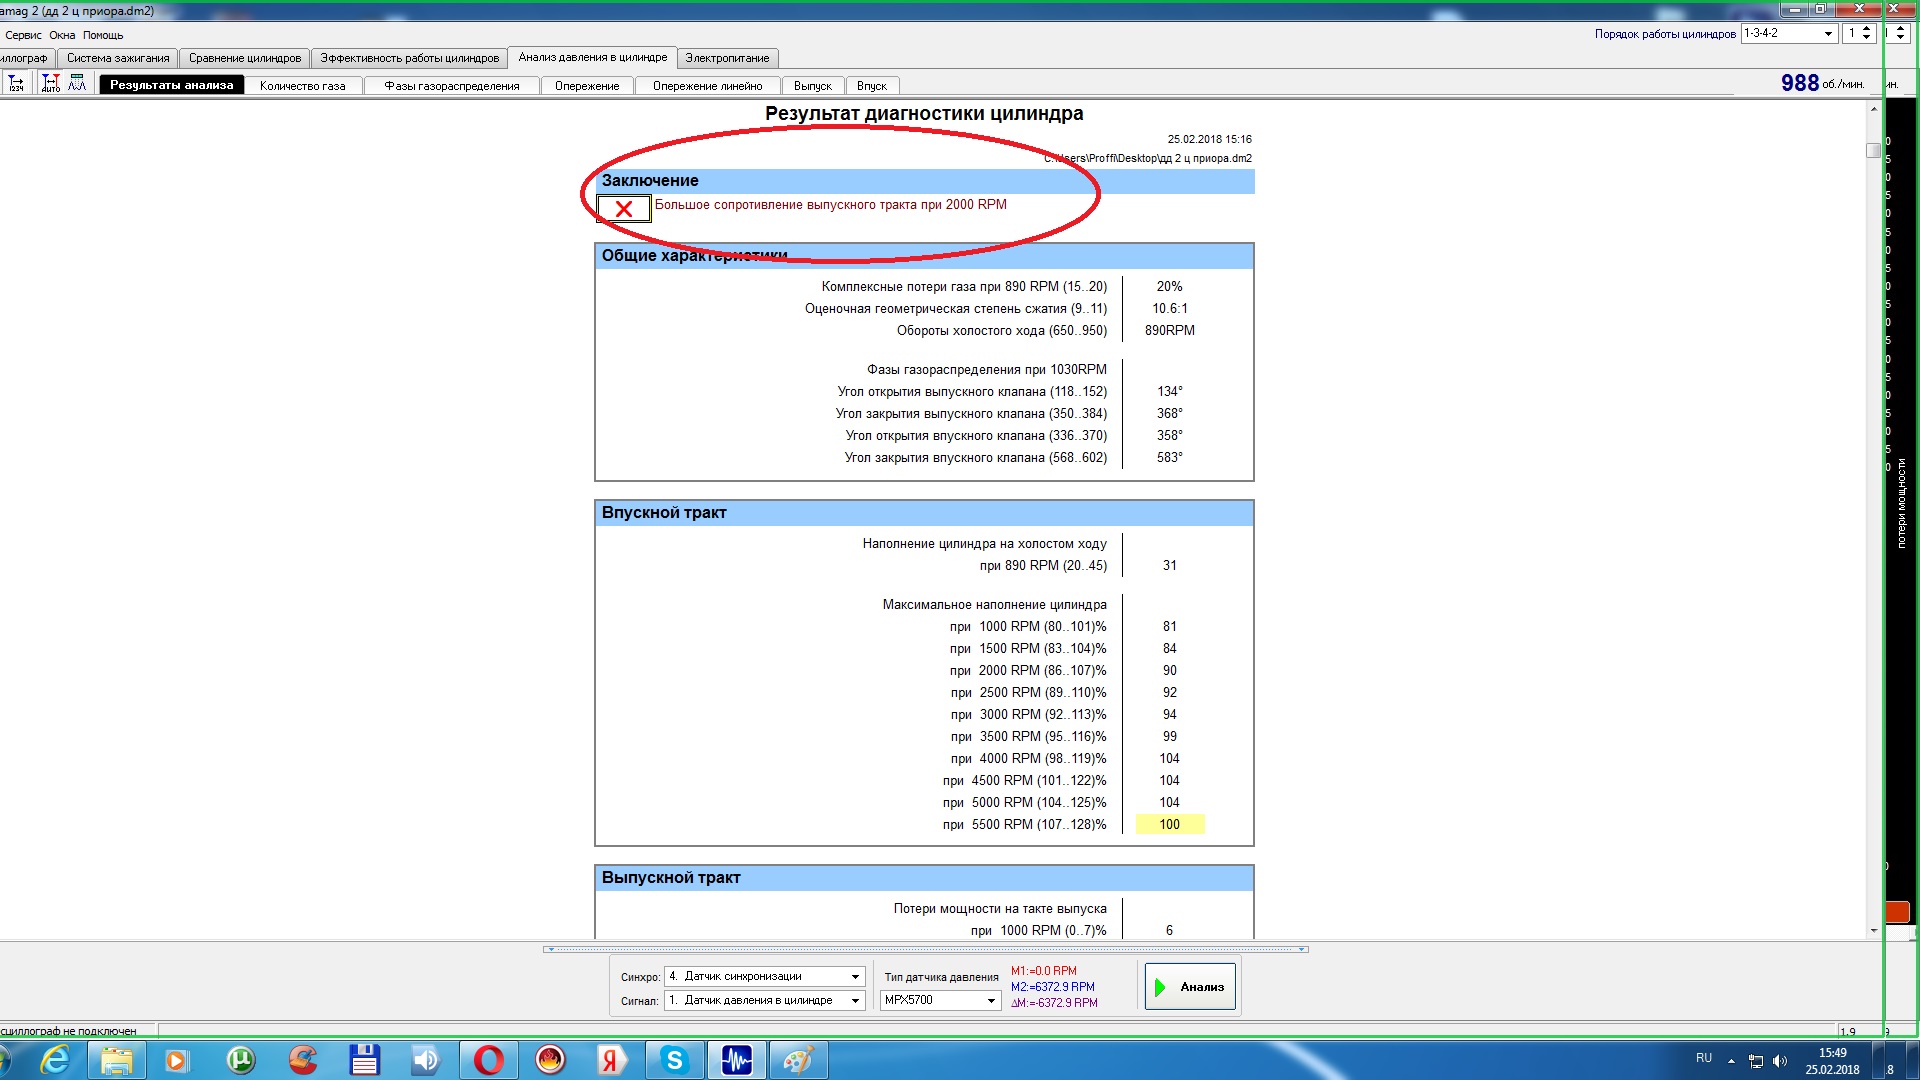Viewport: 1920px width, 1080px height.
Task: Click the red flame disc taskbar icon
Action: point(550,1060)
